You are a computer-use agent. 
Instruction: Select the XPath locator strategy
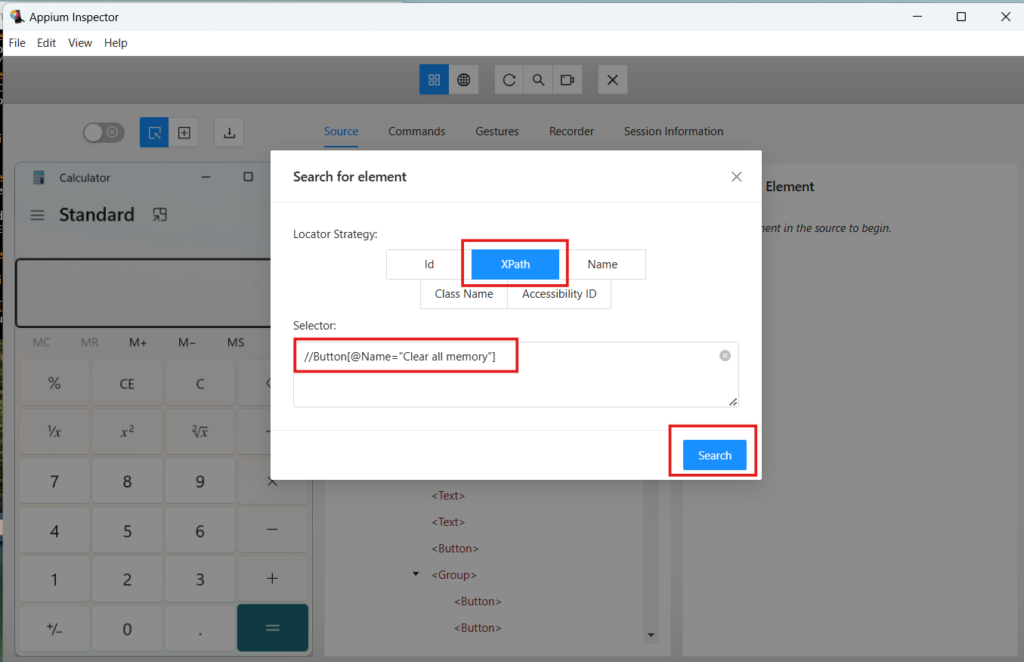(514, 264)
